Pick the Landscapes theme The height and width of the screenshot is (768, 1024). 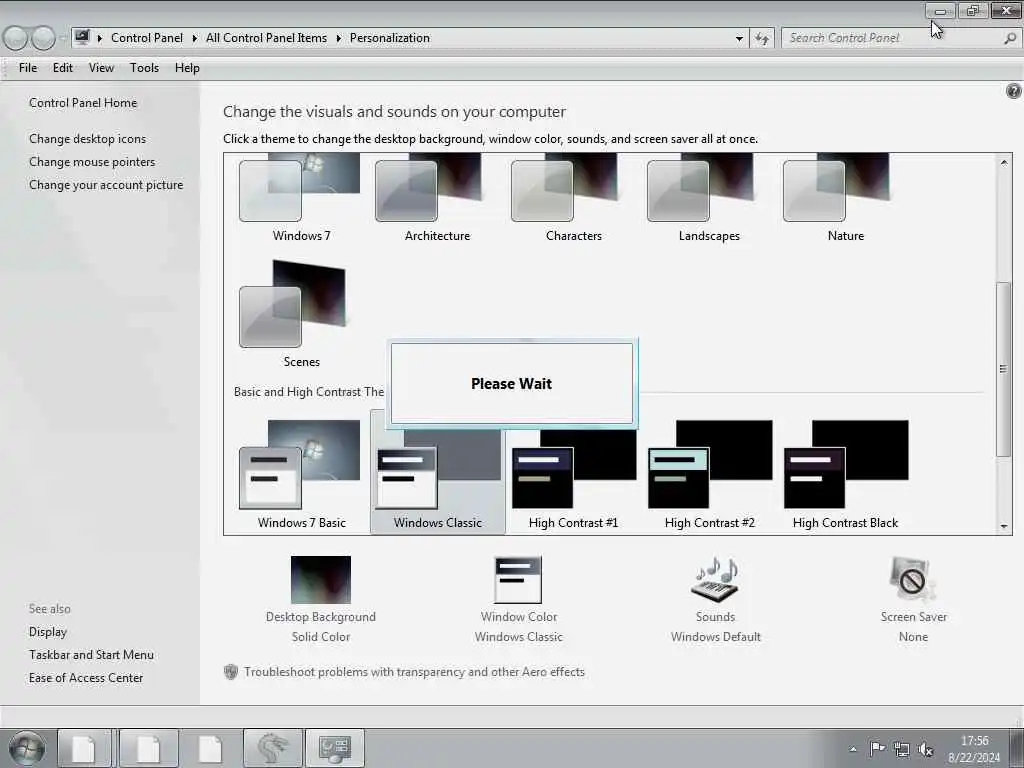pyautogui.click(x=709, y=198)
